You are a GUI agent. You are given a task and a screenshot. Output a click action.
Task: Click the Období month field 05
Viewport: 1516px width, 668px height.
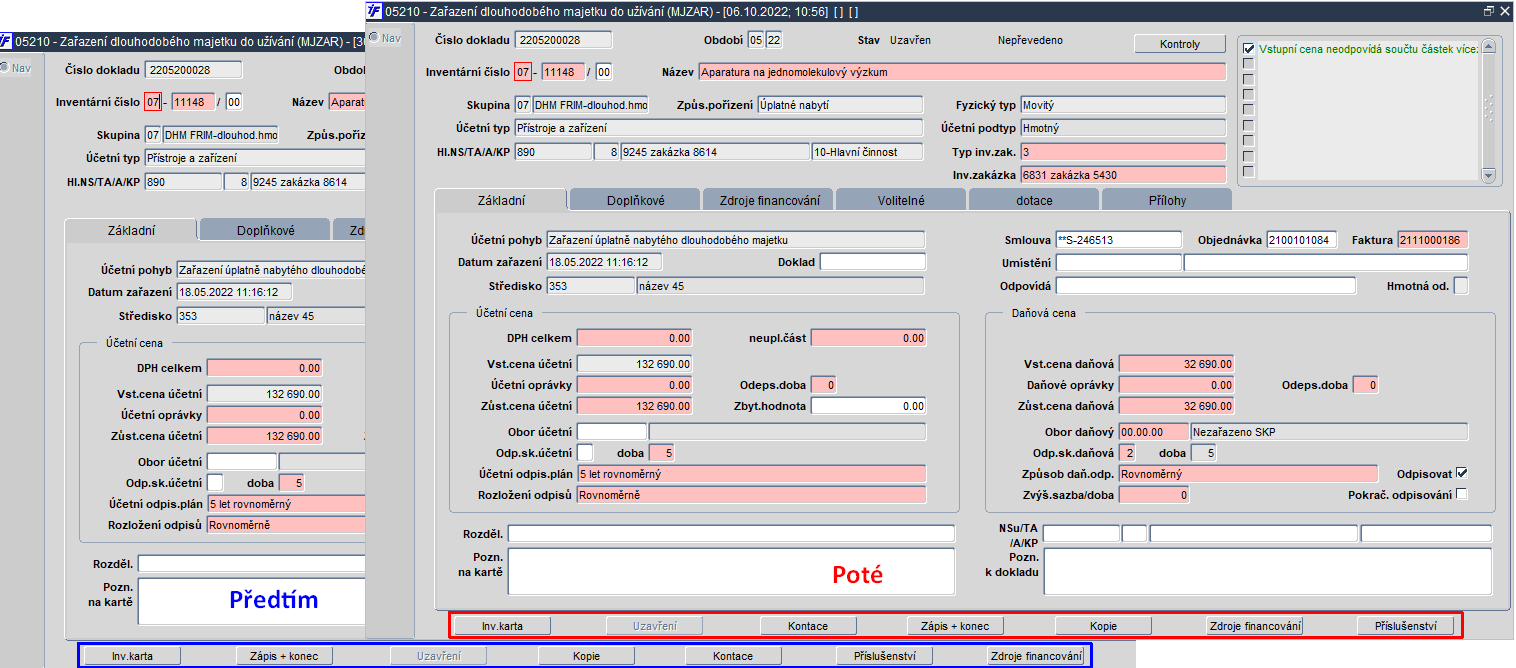[x=755, y=40]
